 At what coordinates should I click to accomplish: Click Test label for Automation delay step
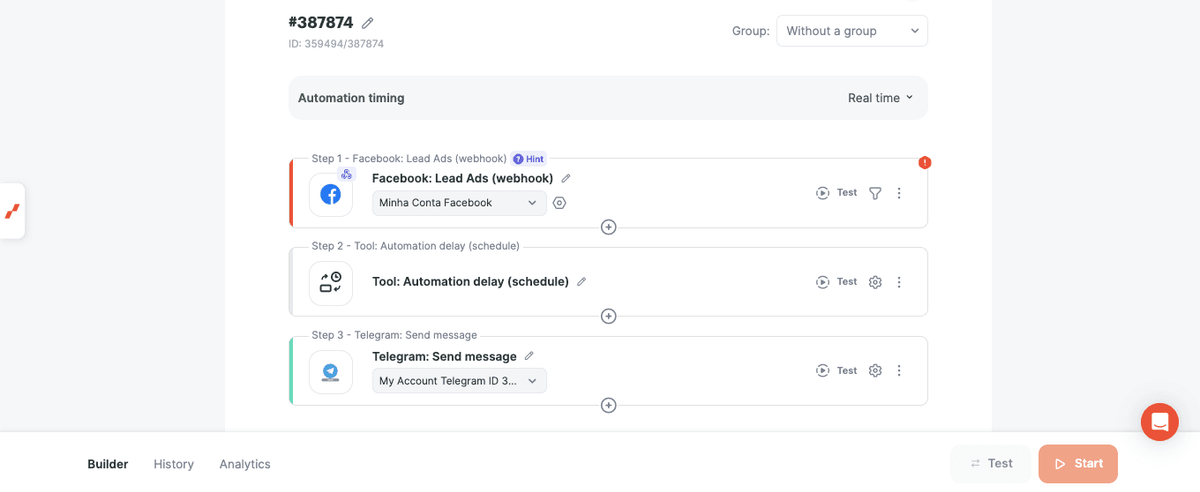click(847, 282)
